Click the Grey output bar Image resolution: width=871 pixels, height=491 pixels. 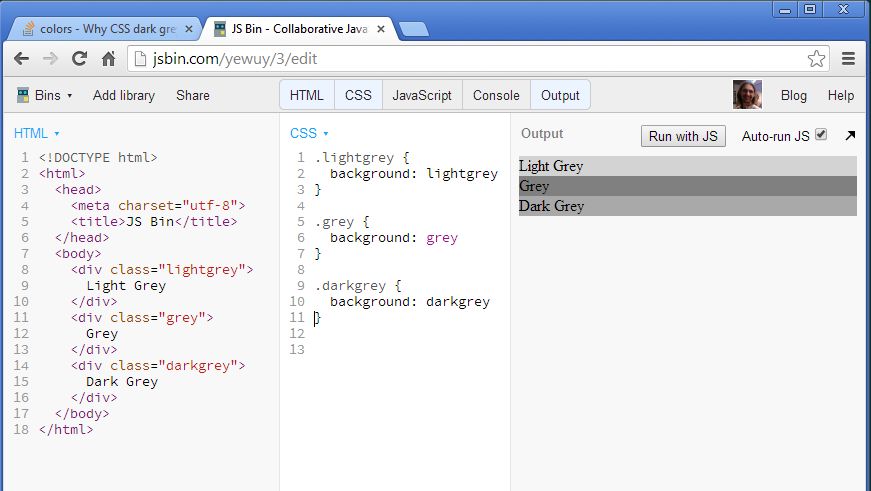click(688, 186)
